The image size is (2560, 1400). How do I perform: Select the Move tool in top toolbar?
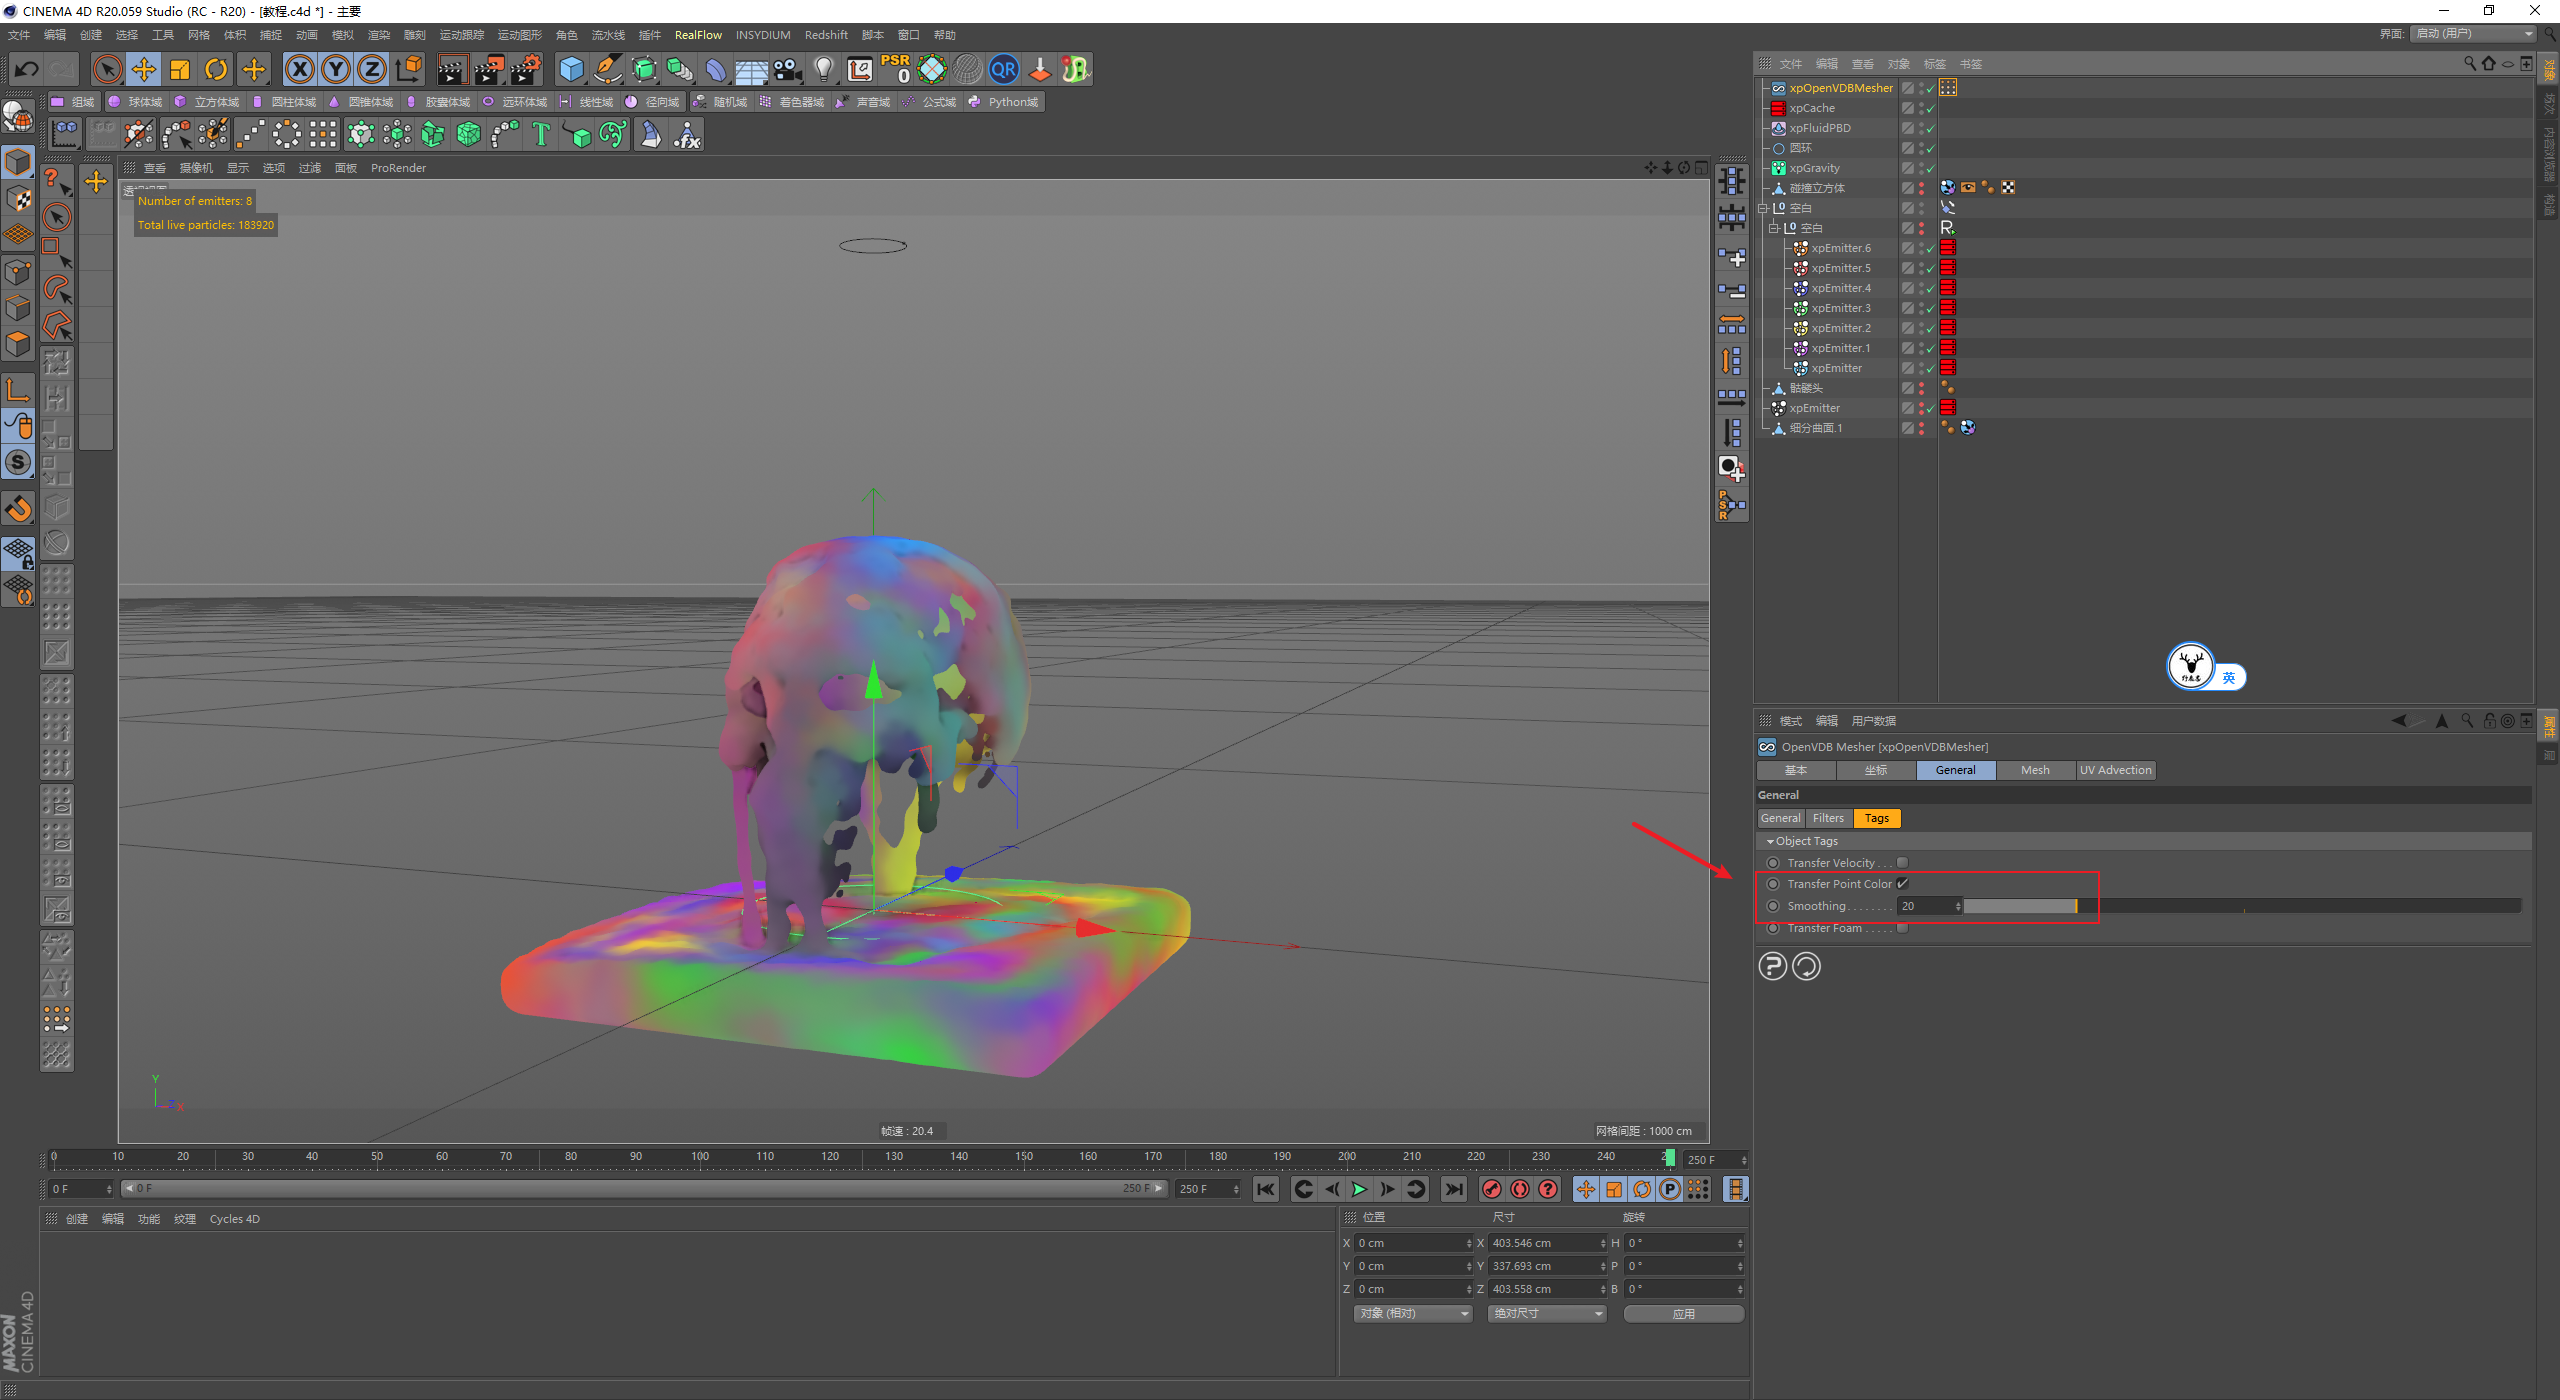[x=144, y=69]
